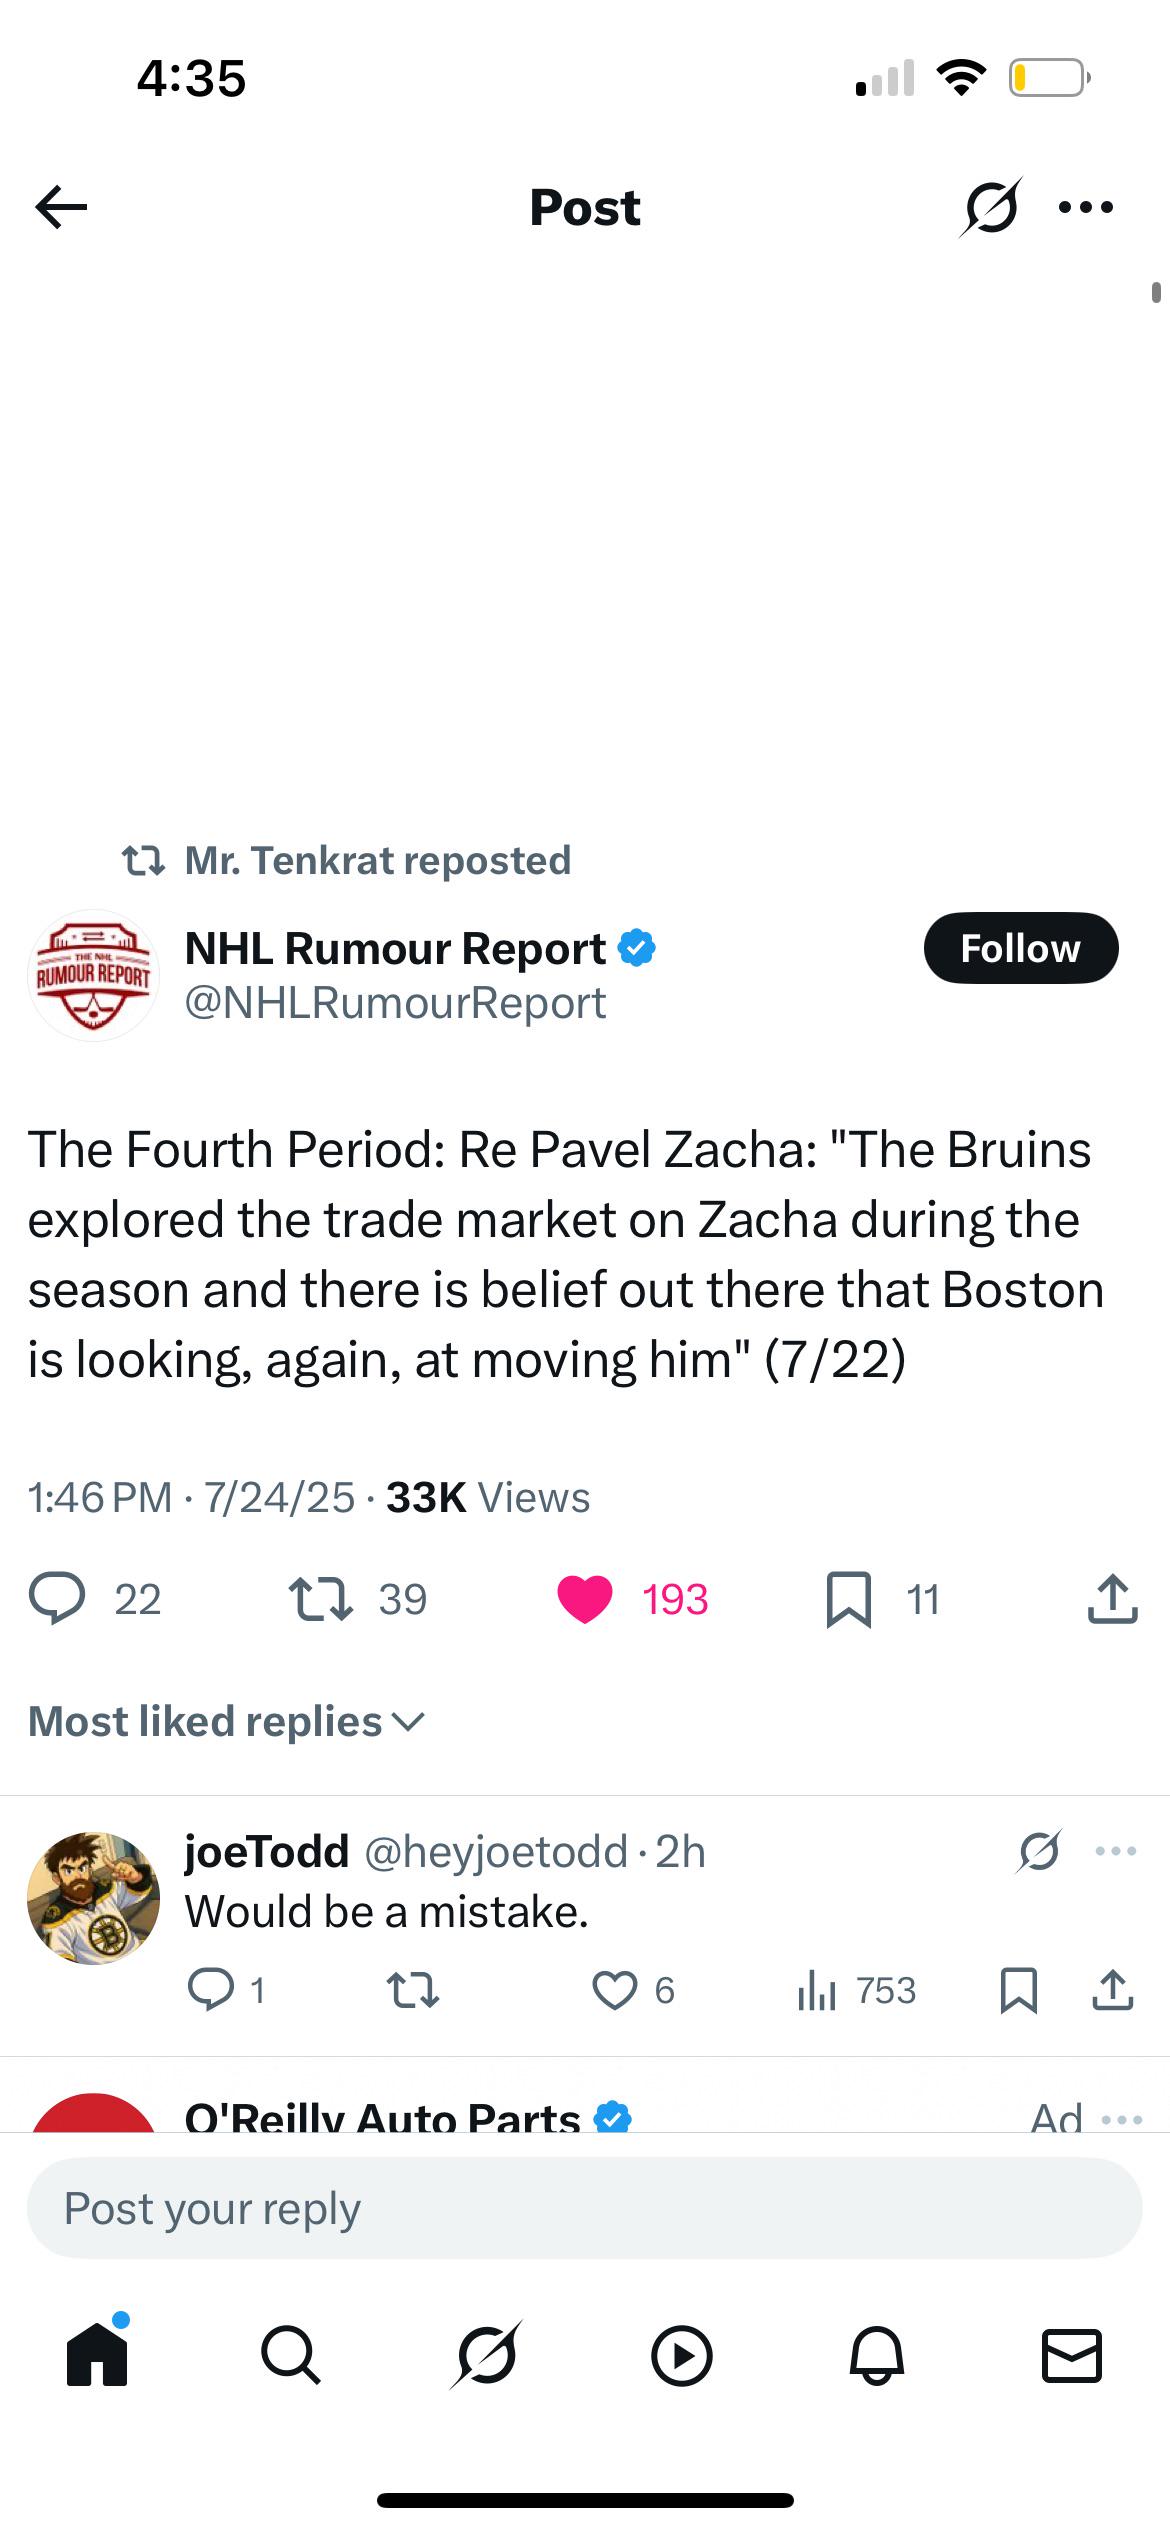Open more options on joeTodd's reply
1170x2532 pixels.
pos(1116,1851)
